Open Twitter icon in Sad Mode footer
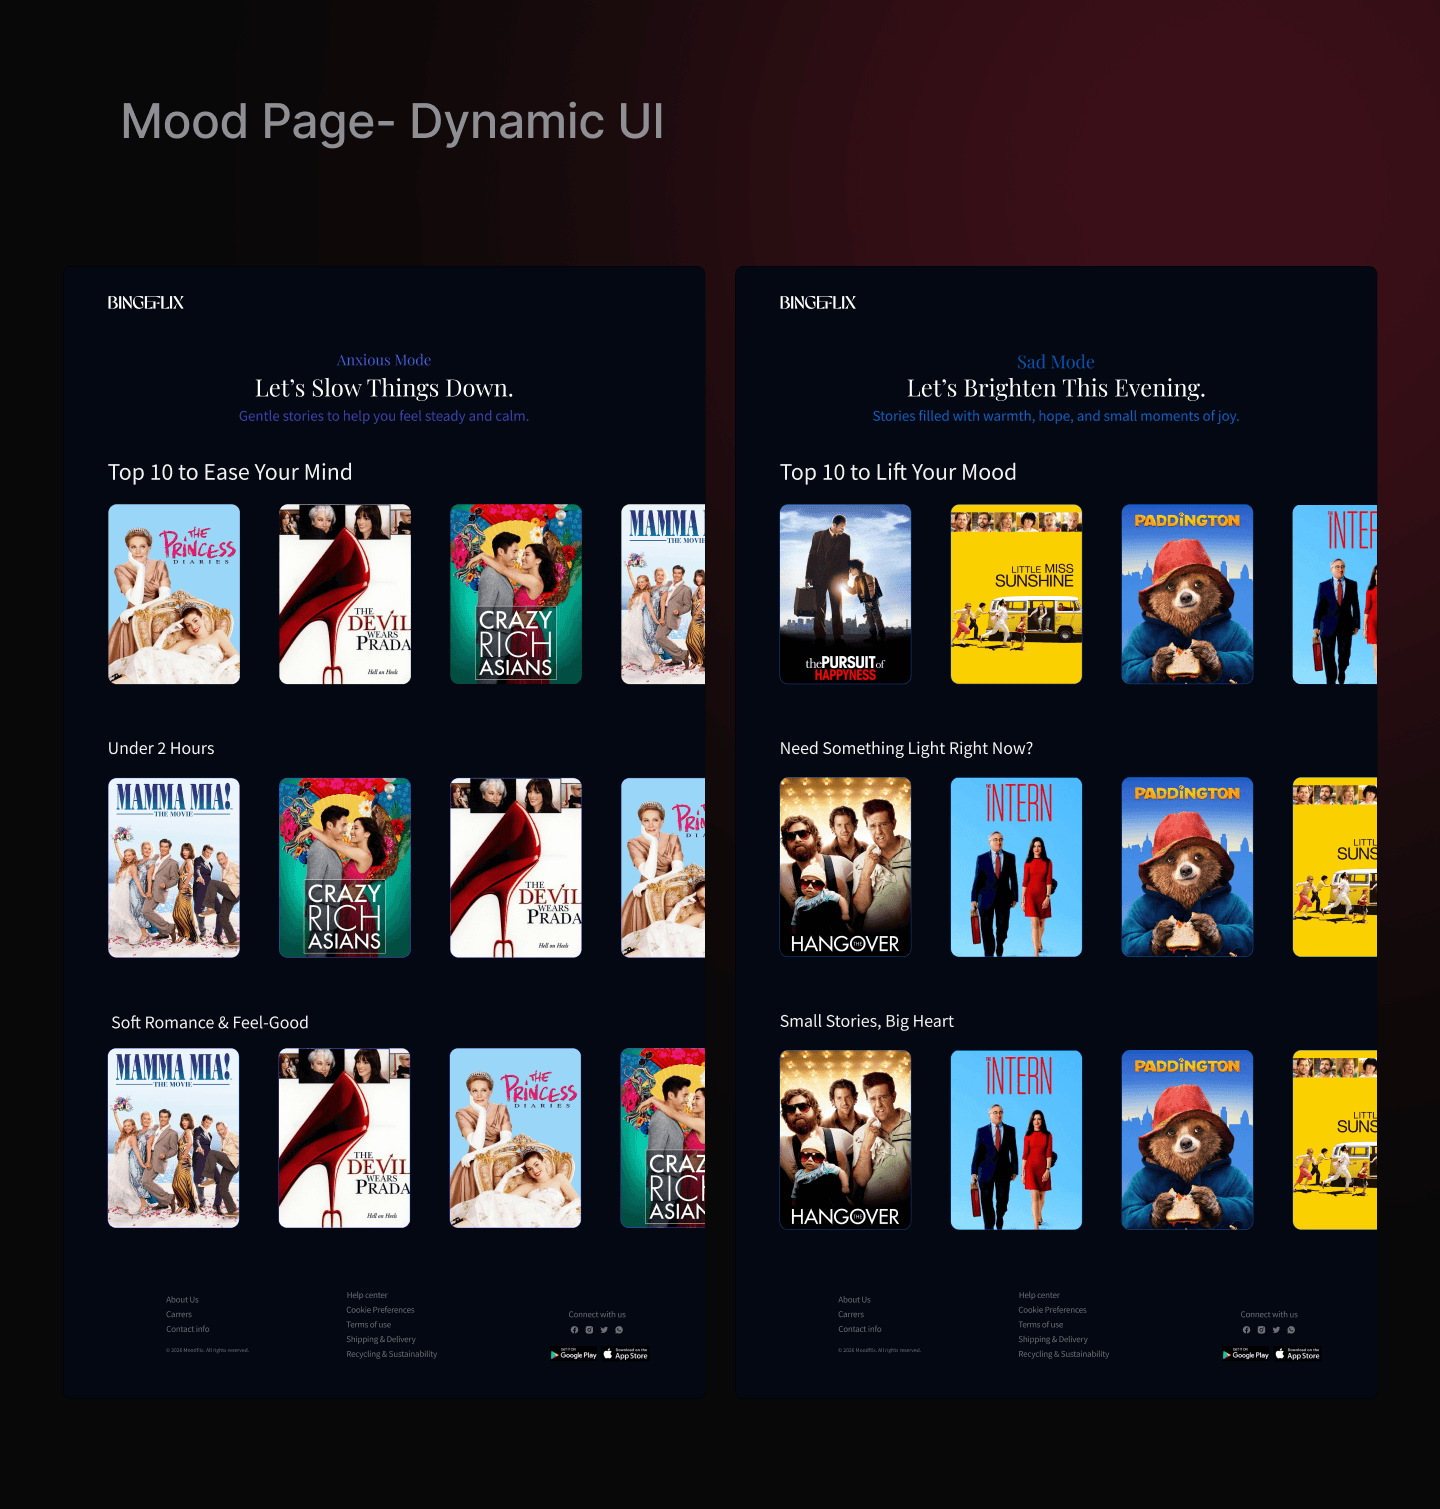This screenshot has width=1440, height=1509. tap(1276, 1330)
